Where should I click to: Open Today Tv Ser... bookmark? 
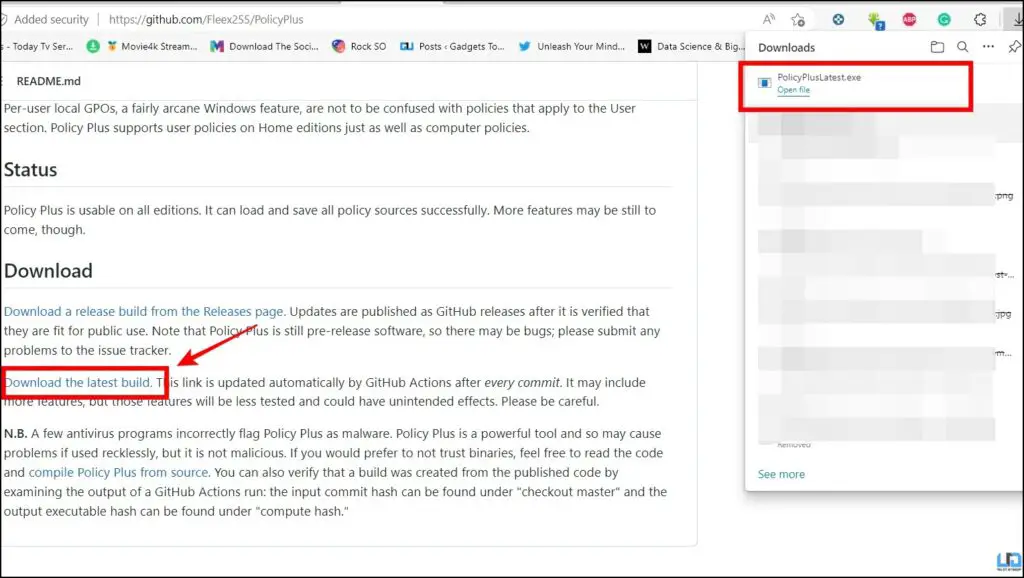39,46
